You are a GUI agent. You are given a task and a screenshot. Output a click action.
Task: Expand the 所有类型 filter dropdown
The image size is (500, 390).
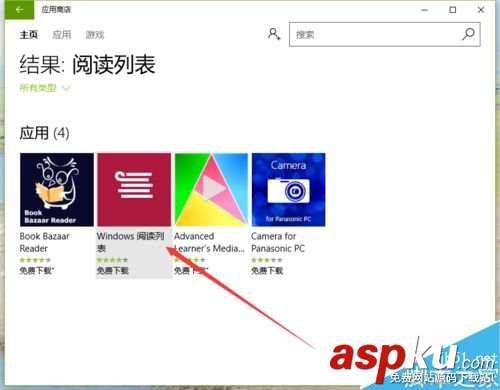tap(45, 88)
